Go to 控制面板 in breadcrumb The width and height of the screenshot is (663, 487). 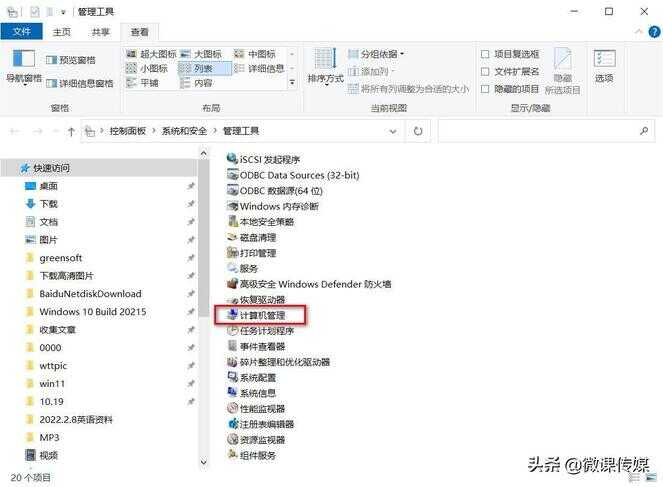[128, 131]
